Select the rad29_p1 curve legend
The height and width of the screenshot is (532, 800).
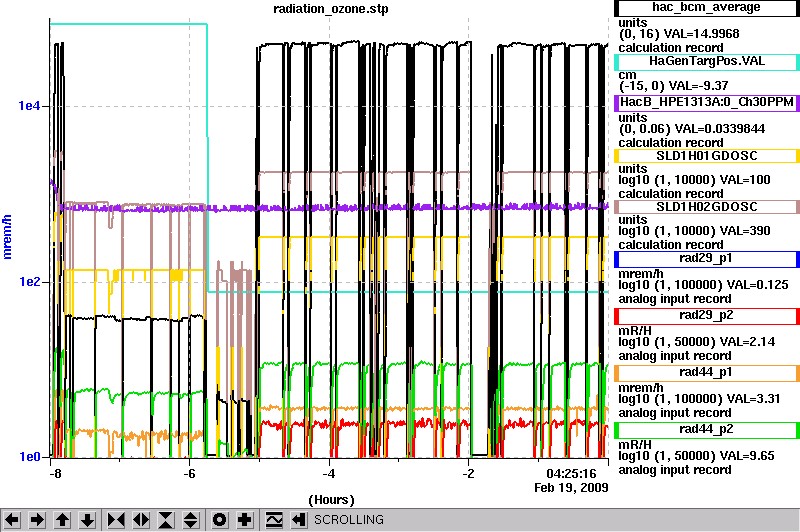(707, 259)
